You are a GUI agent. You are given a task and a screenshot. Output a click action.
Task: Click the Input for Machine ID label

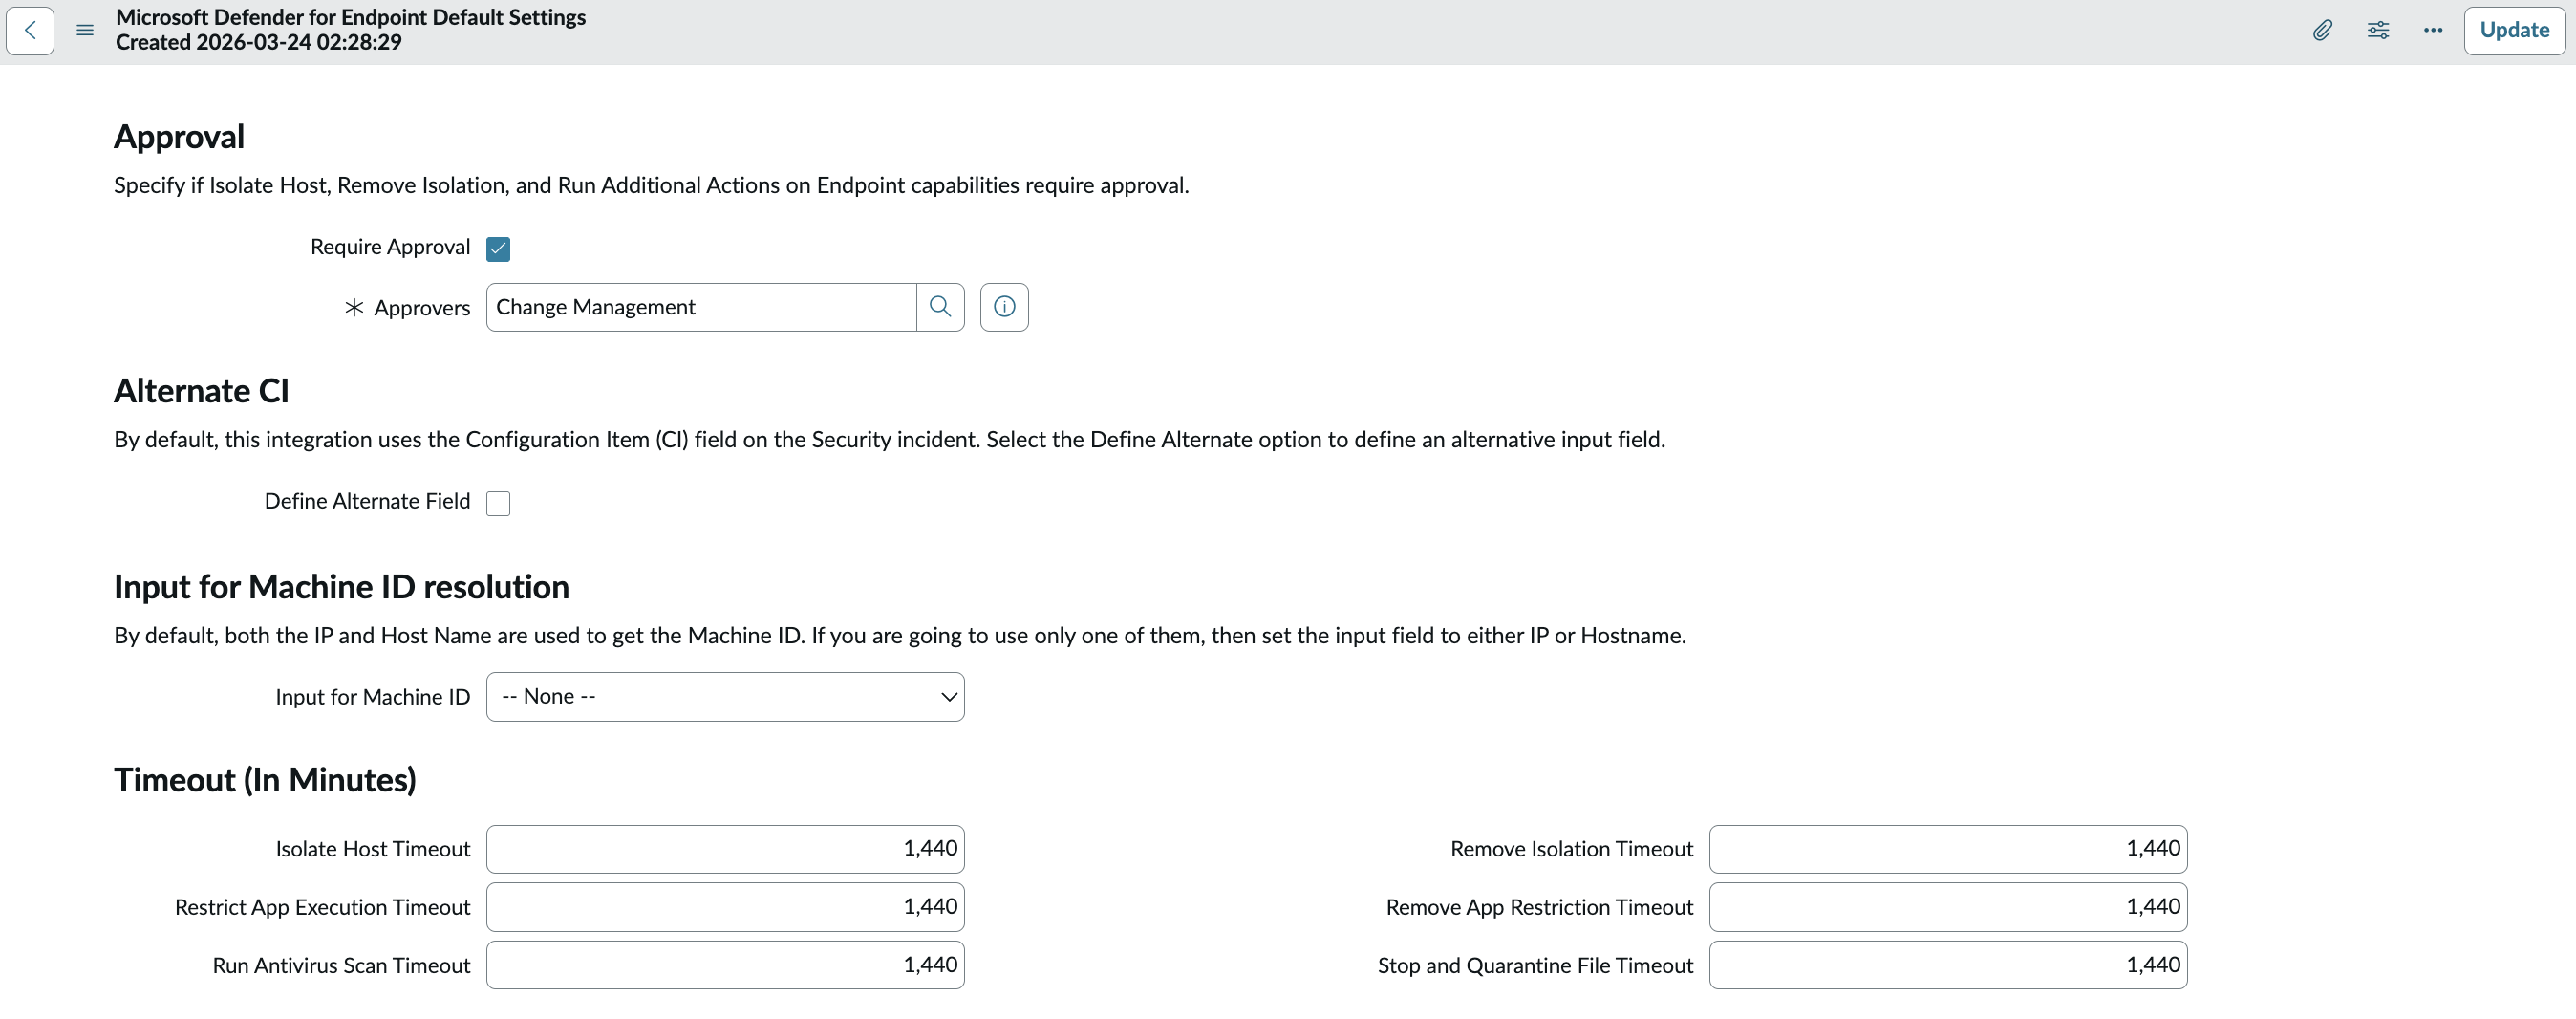[x=373, y=697]
